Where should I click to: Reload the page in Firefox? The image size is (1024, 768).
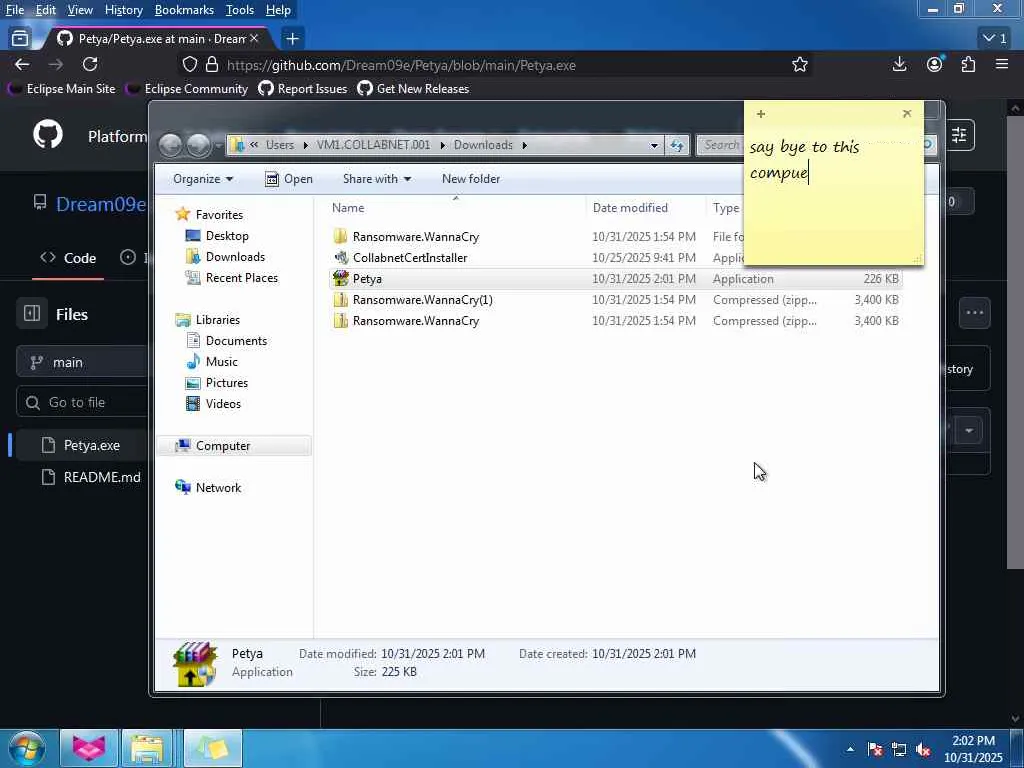tap(90, 64)
